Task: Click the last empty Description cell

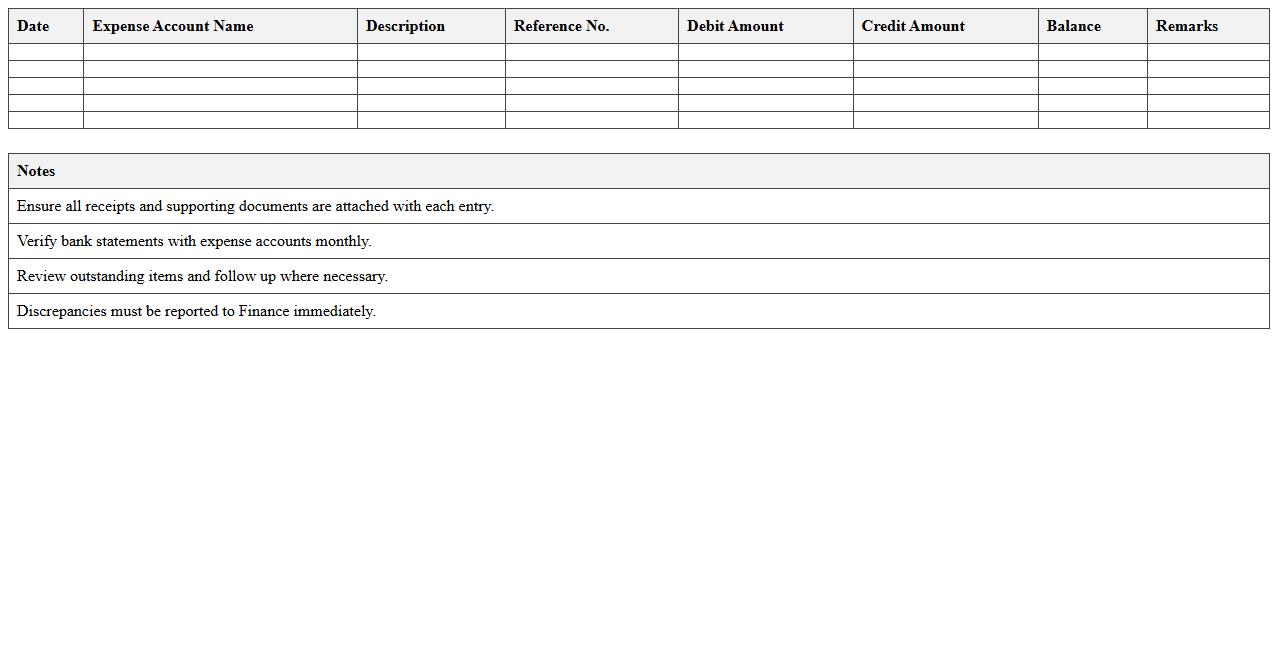Action: tap(431, 120)
